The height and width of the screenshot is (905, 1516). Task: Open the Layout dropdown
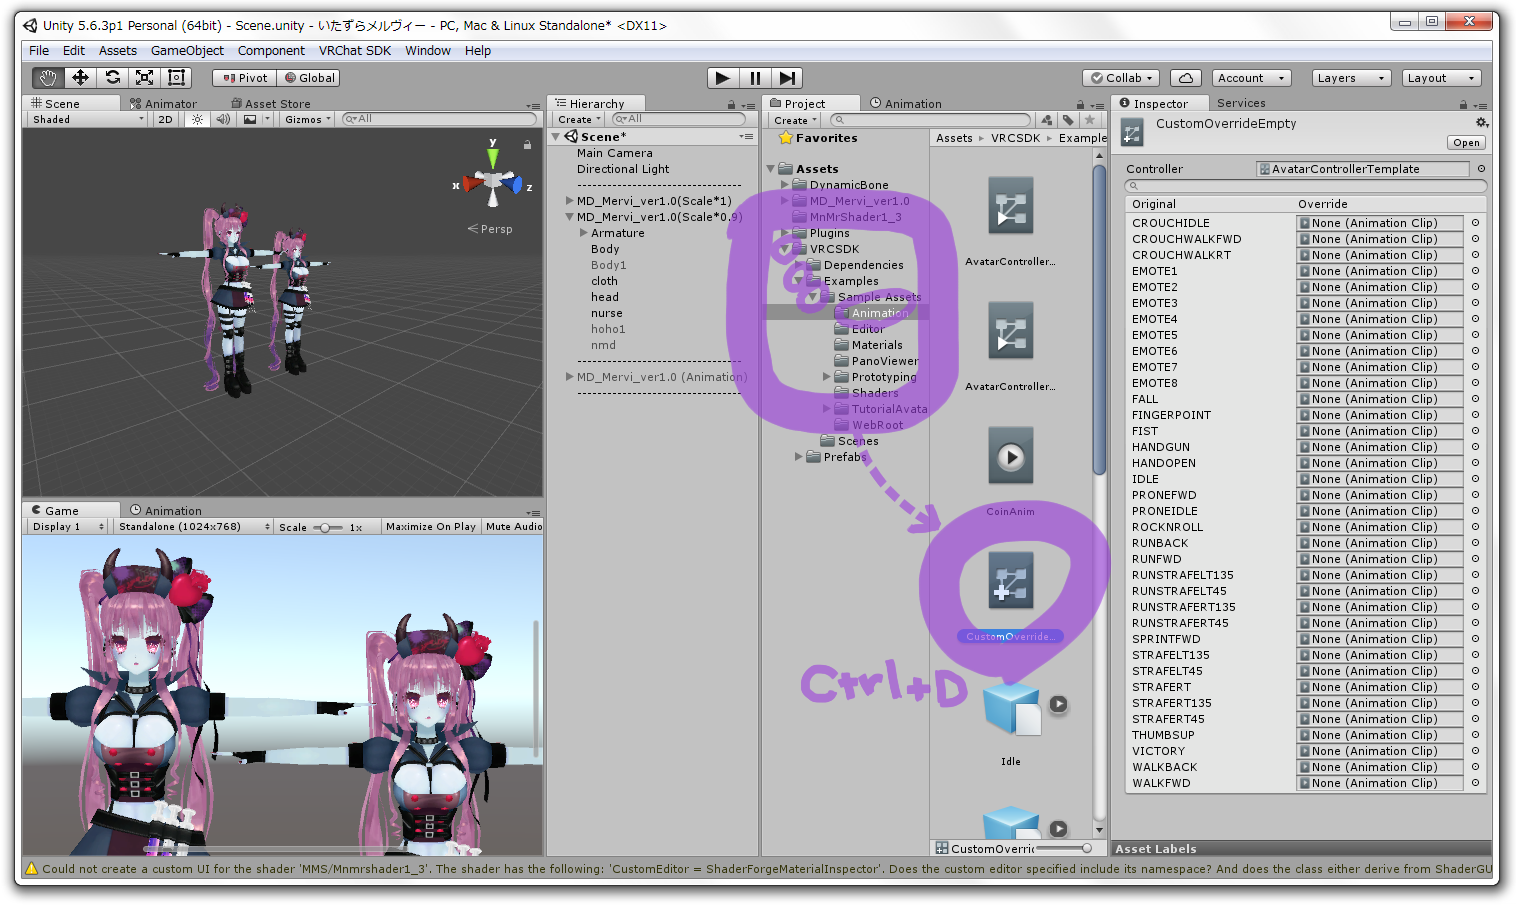1441,78
